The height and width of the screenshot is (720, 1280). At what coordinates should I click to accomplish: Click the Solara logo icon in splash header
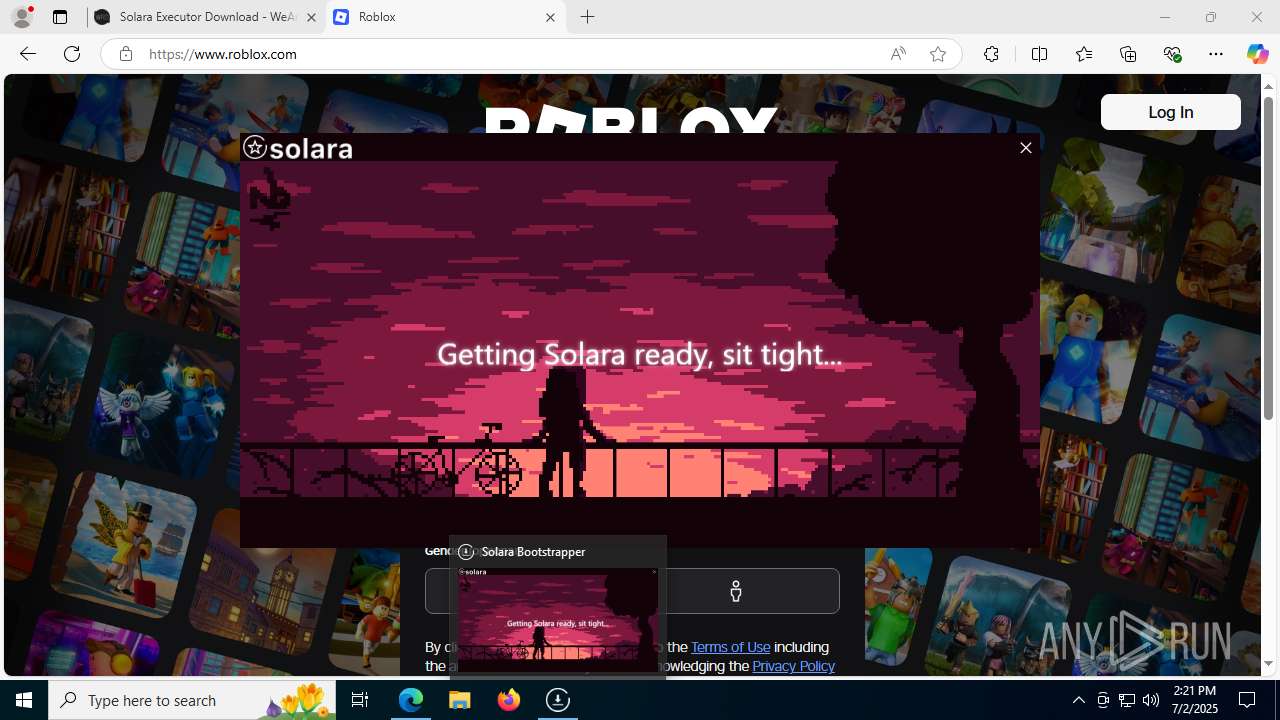click(x=255, y=148)
